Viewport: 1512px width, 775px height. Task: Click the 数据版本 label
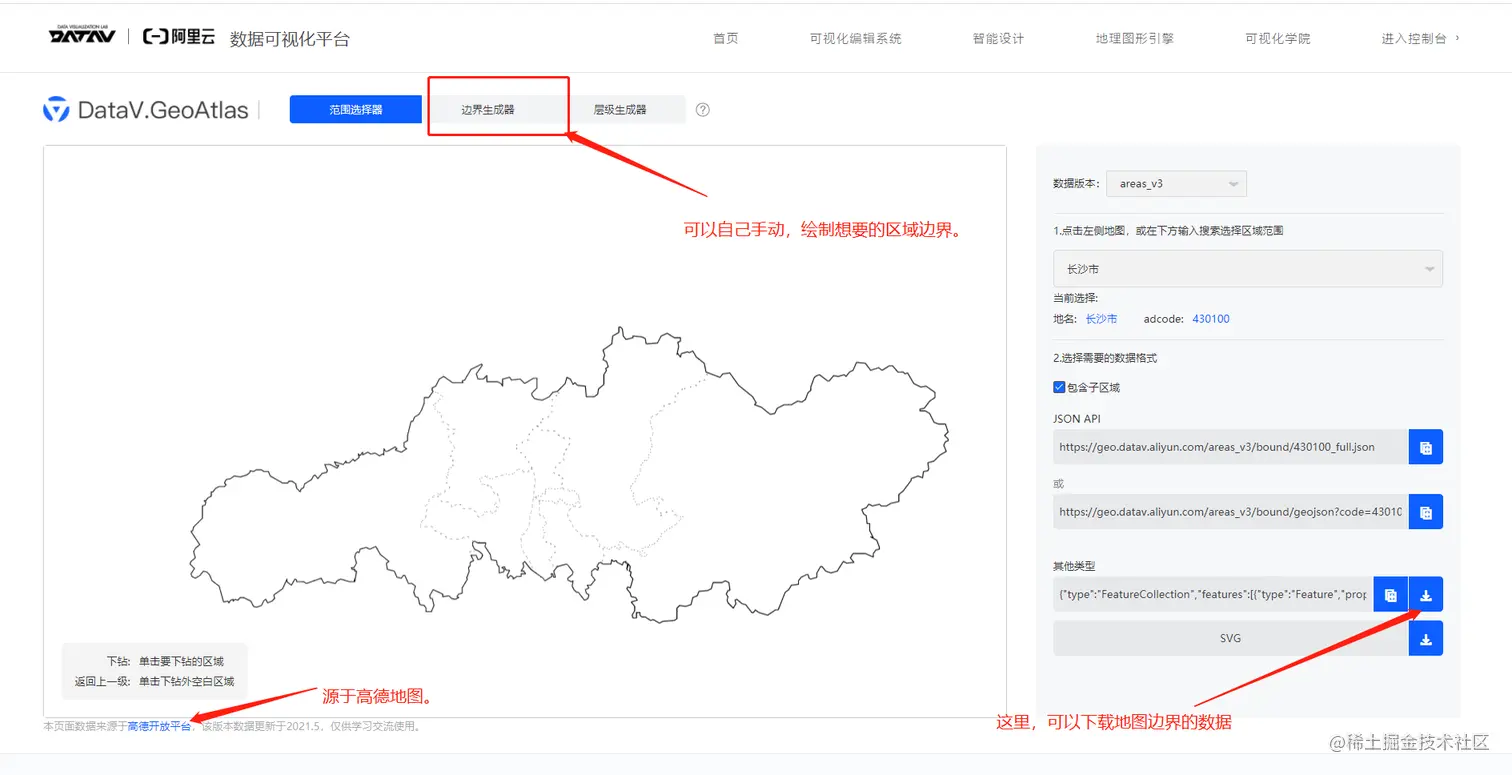1076,184
